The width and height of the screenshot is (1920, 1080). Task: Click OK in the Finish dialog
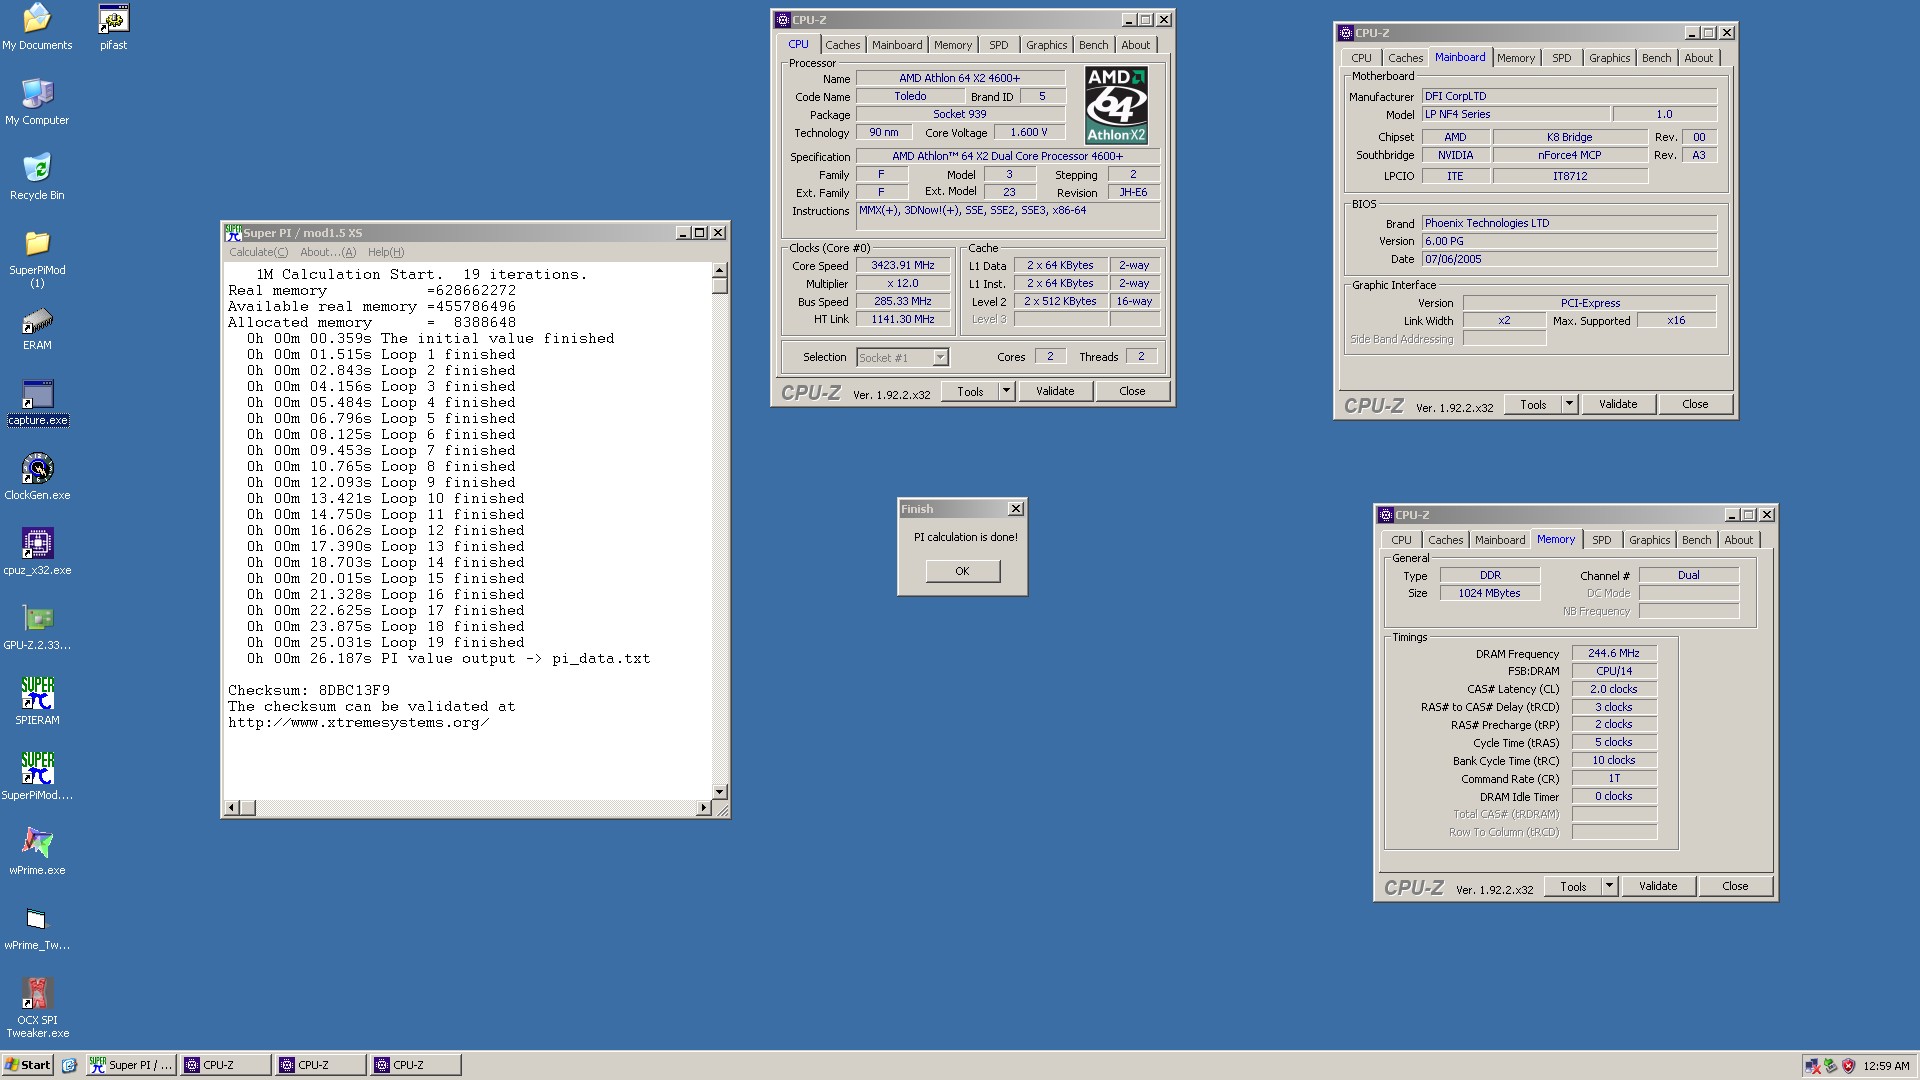tap(962, 571)
